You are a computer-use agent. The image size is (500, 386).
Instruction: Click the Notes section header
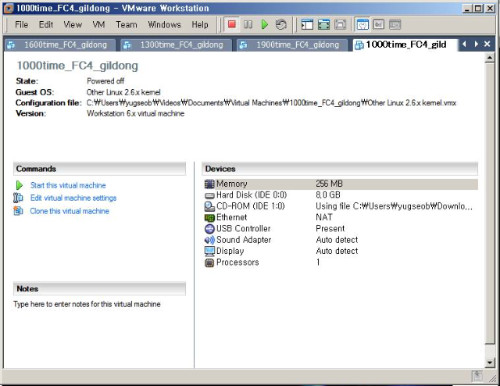pos(99,289)
